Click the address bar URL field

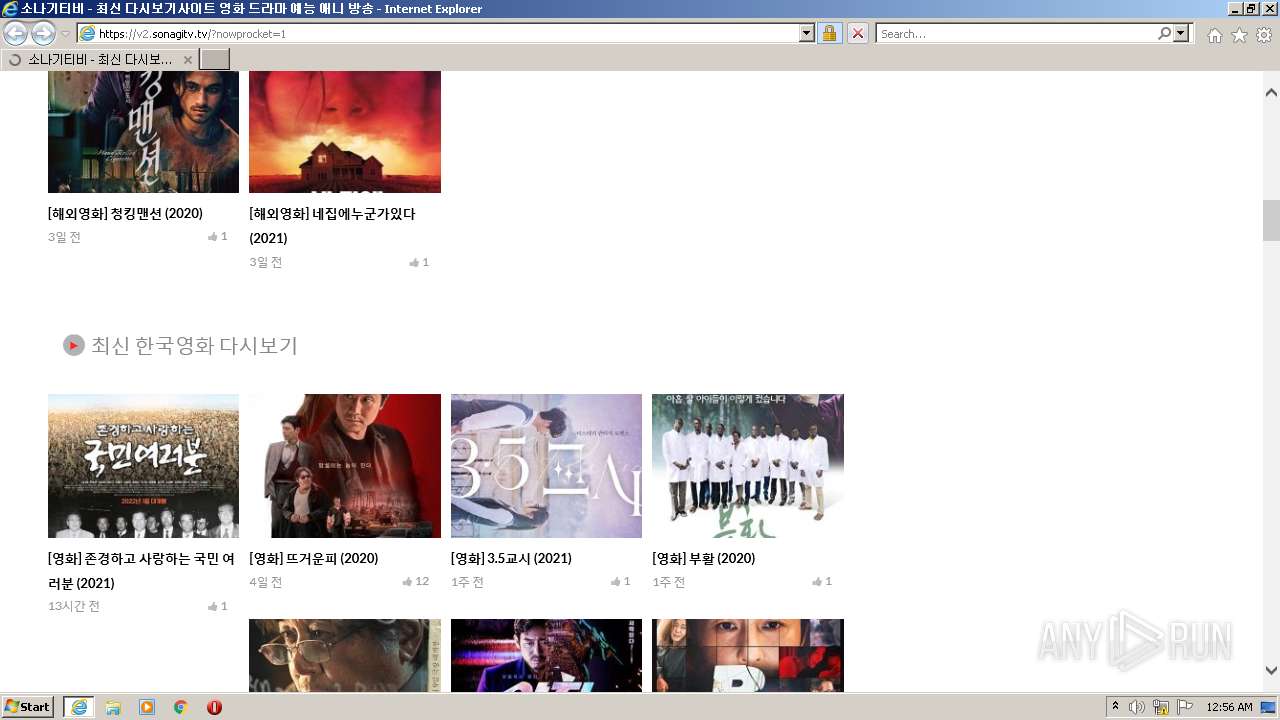point(446,33)
